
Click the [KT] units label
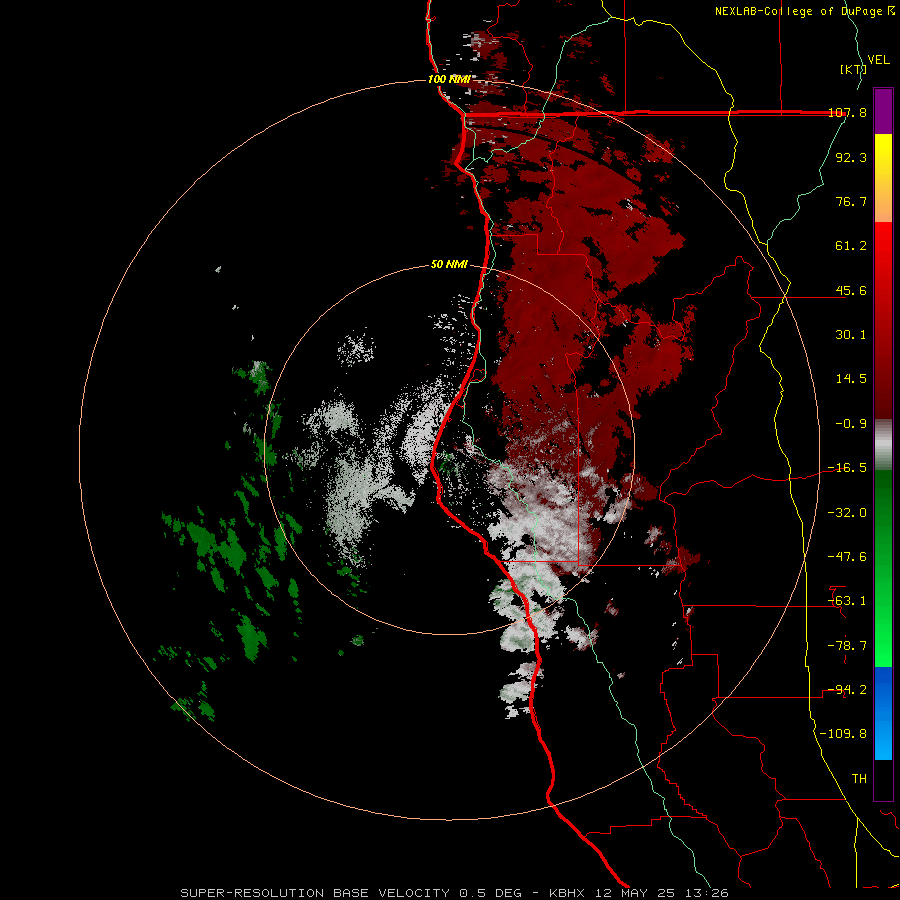click(x=853, y=69)
